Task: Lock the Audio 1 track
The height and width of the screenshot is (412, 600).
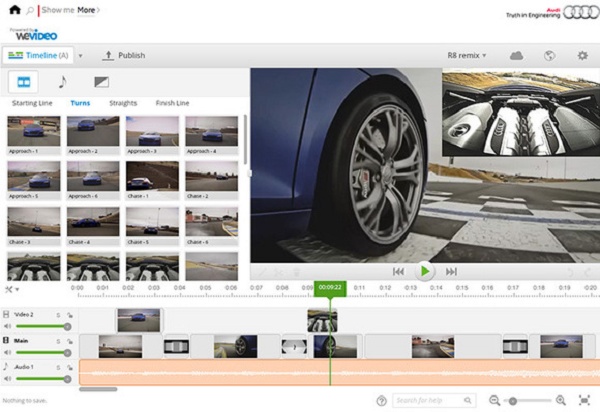Action: coord(70,368)
